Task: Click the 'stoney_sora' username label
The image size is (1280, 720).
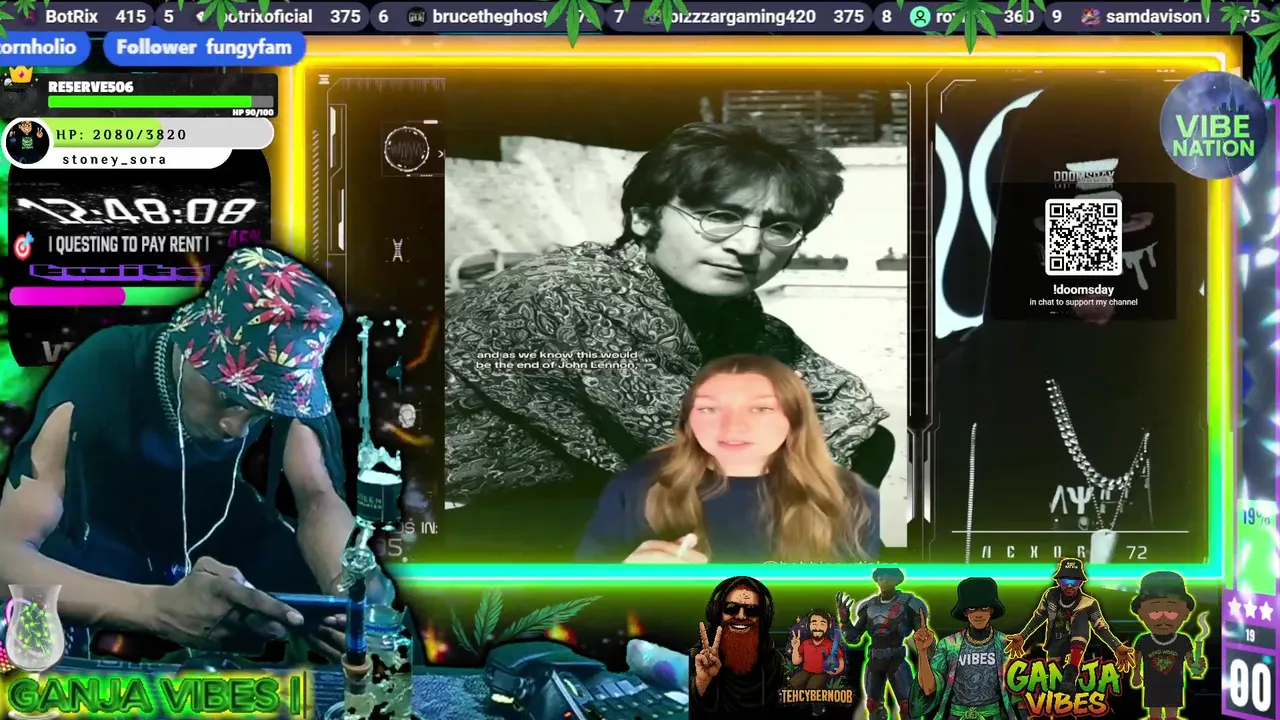Action: pos(114,159)
